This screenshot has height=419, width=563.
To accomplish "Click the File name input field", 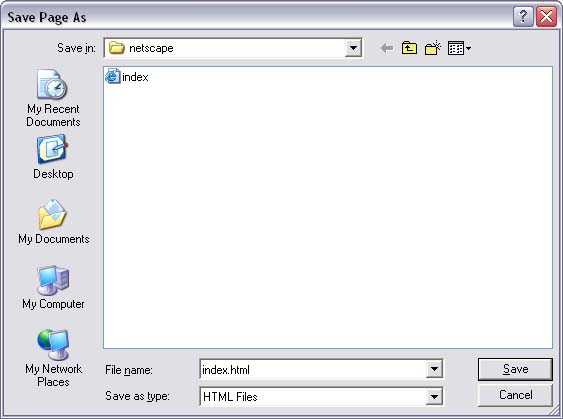I will pyautogui.click(x=313, y=369).
